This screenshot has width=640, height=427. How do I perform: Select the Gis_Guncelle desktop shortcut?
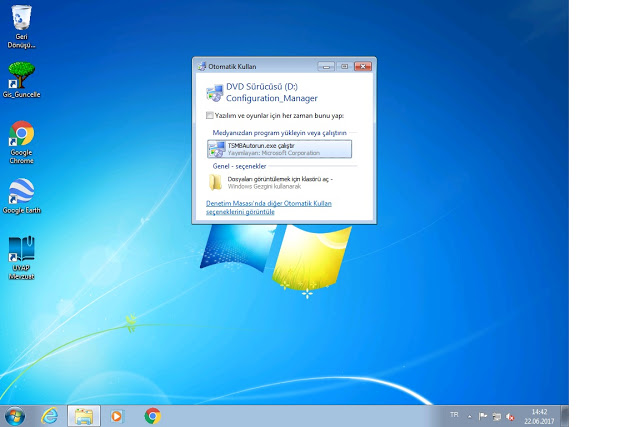click(x=20, y=76)
